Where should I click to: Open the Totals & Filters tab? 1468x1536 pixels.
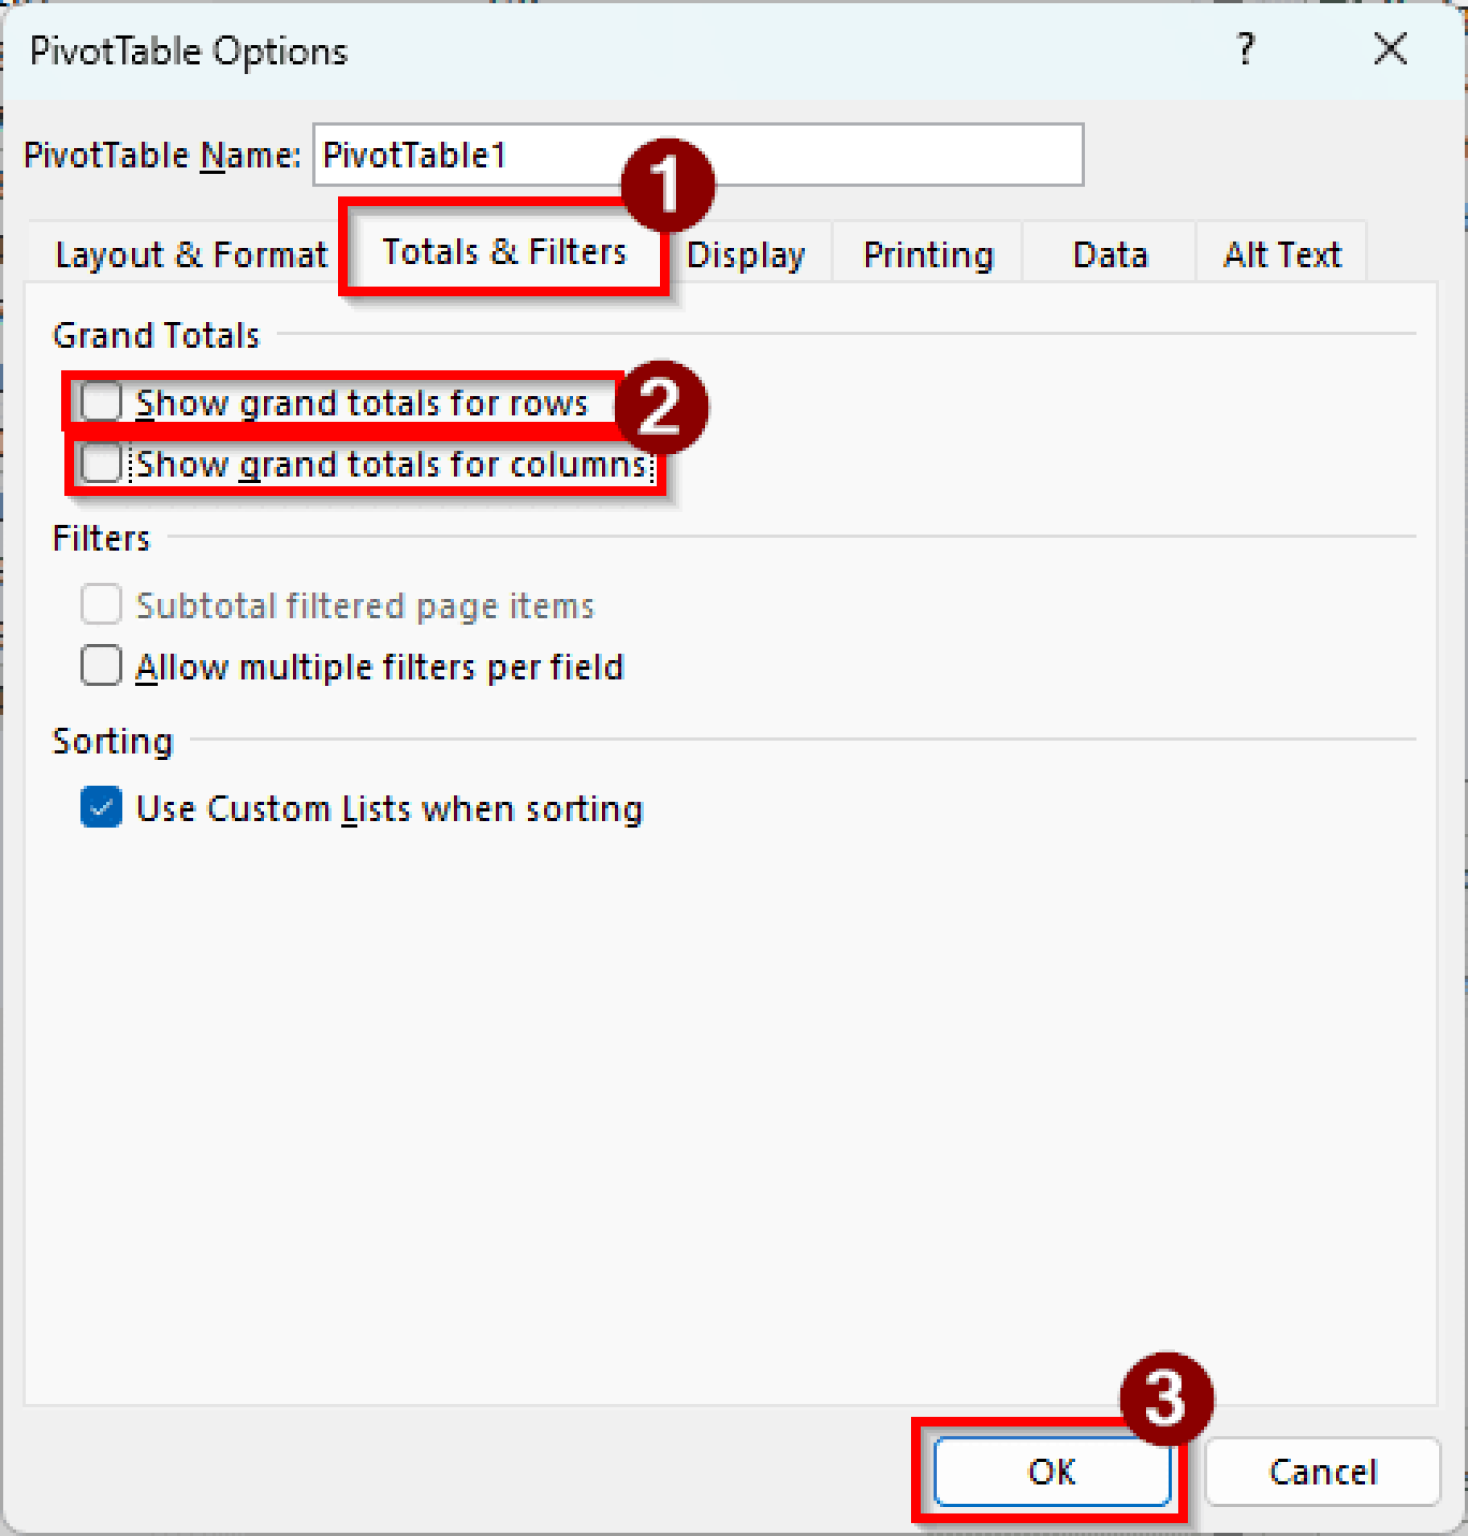click(x=503, y=252)
